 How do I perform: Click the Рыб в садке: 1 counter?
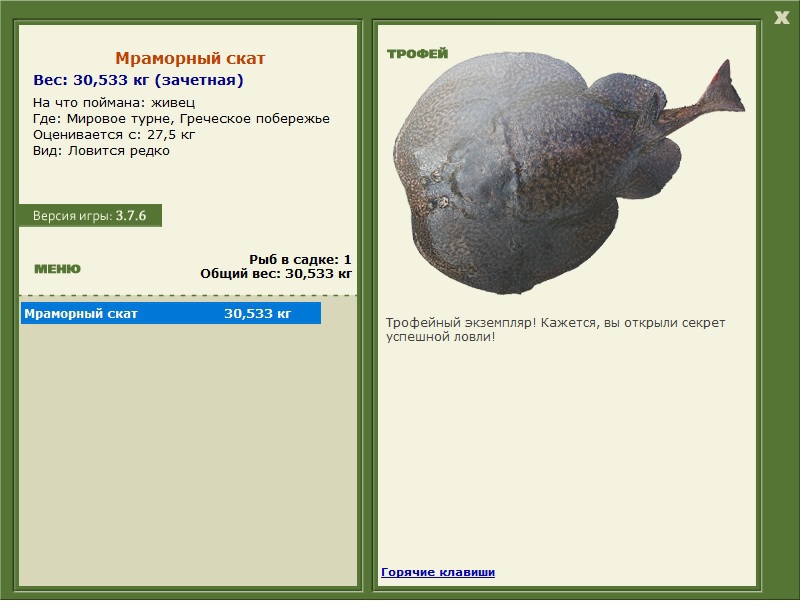(x=300, y=259)
